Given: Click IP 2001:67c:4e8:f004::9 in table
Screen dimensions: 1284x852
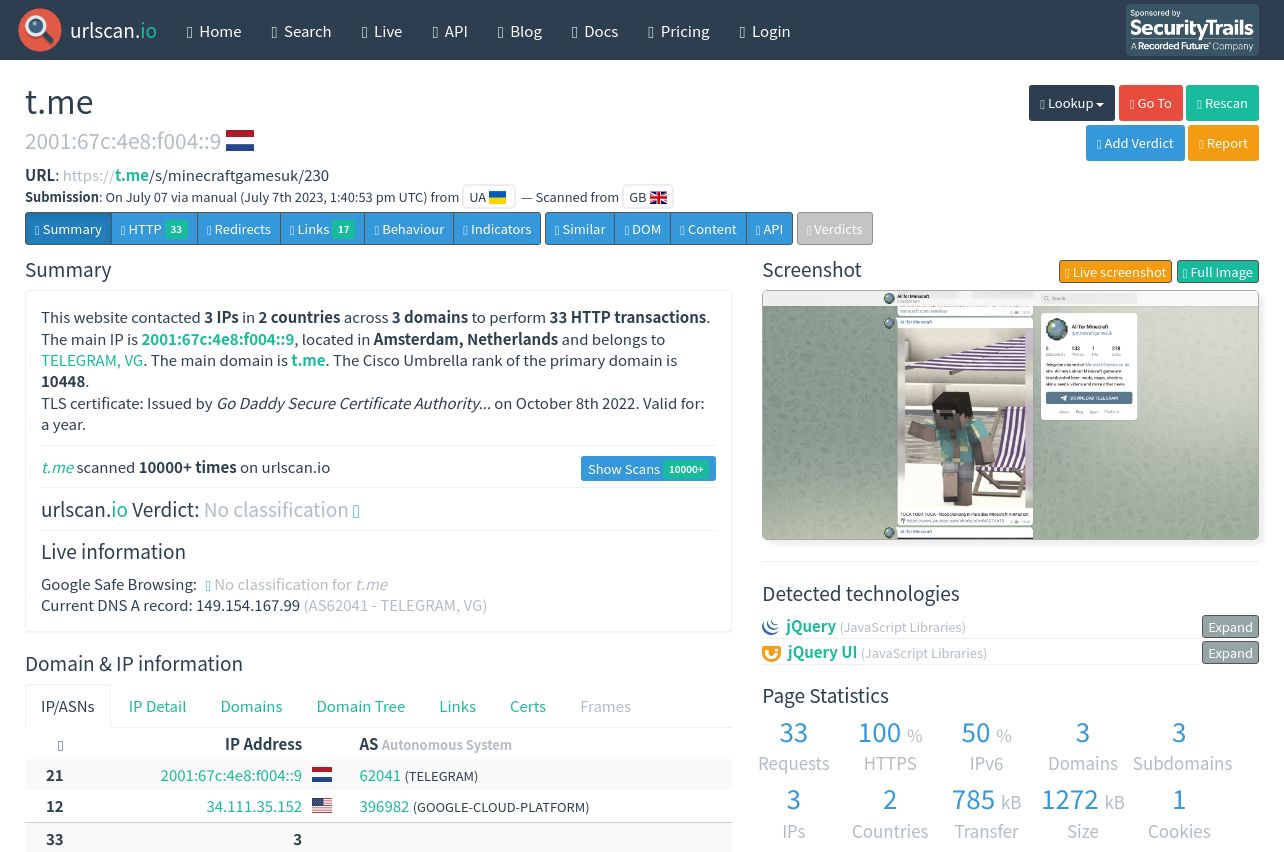Looking at the screenshot, I should pos(231,775).
